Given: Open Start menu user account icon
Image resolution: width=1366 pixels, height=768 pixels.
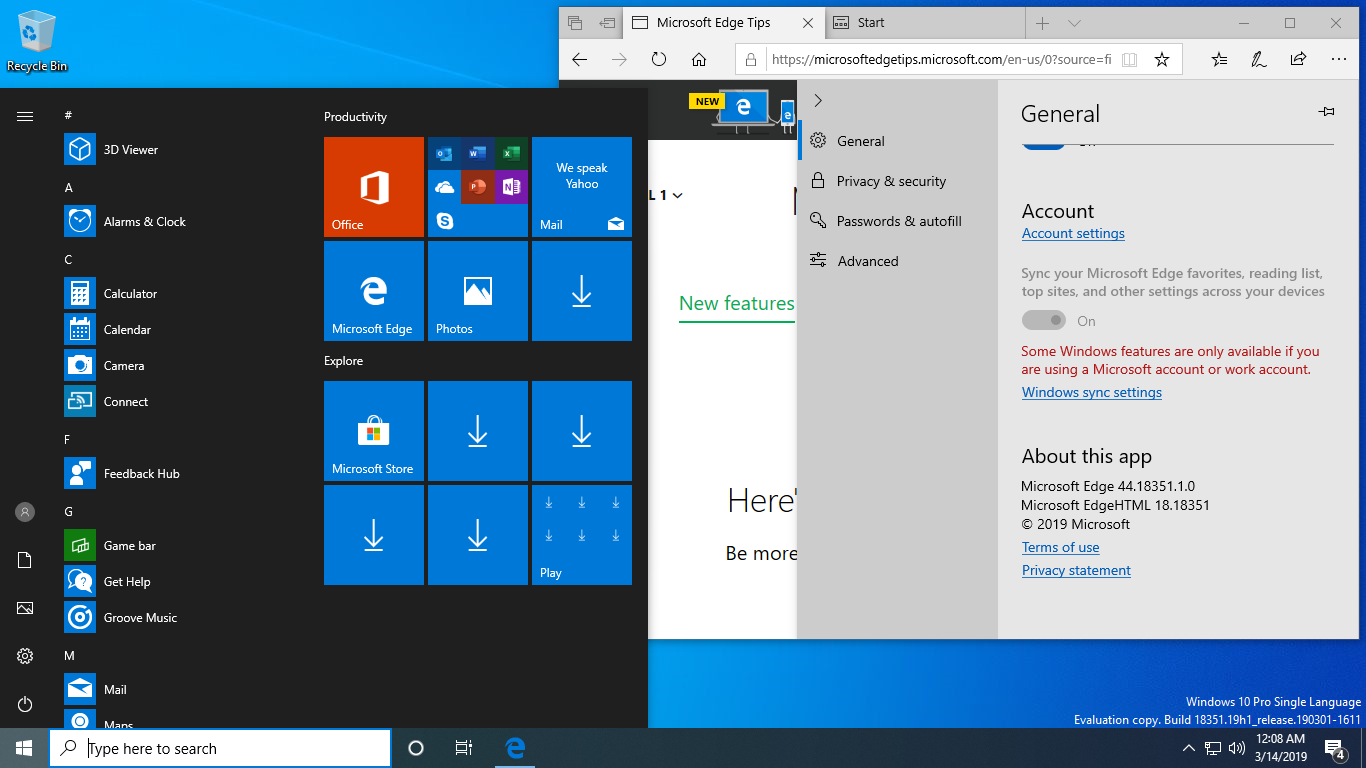Looking at the screenshot, I should click(25, 512).
